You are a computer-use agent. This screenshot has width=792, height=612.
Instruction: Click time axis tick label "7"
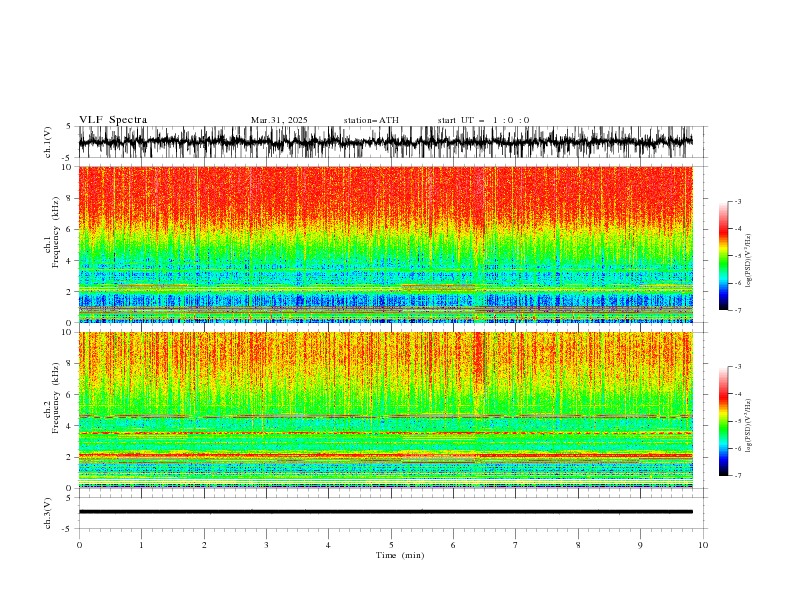coord(516,545)
